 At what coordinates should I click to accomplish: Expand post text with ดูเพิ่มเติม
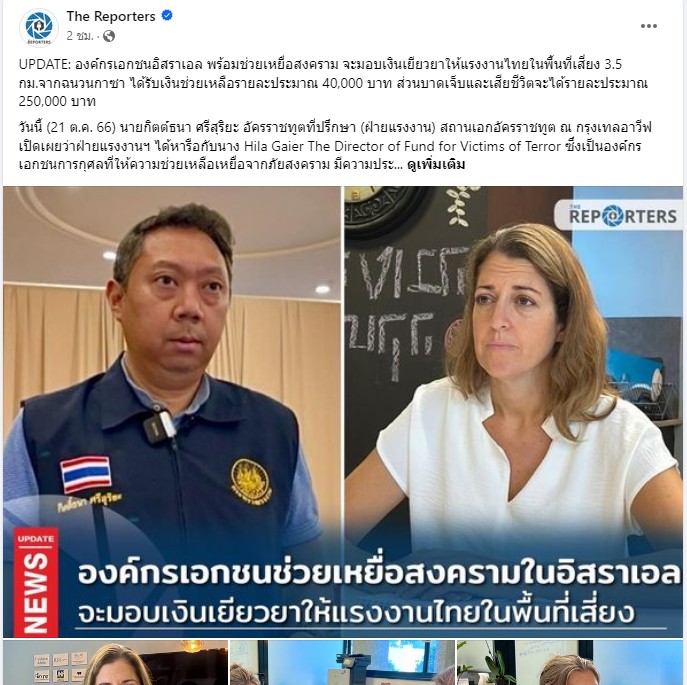pyautogui.click(x=436, y=165)
